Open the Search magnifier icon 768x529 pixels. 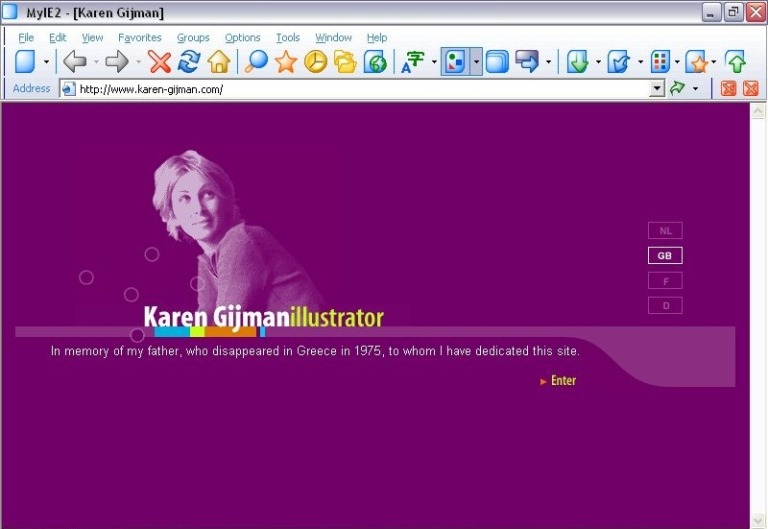coord(257,62)
